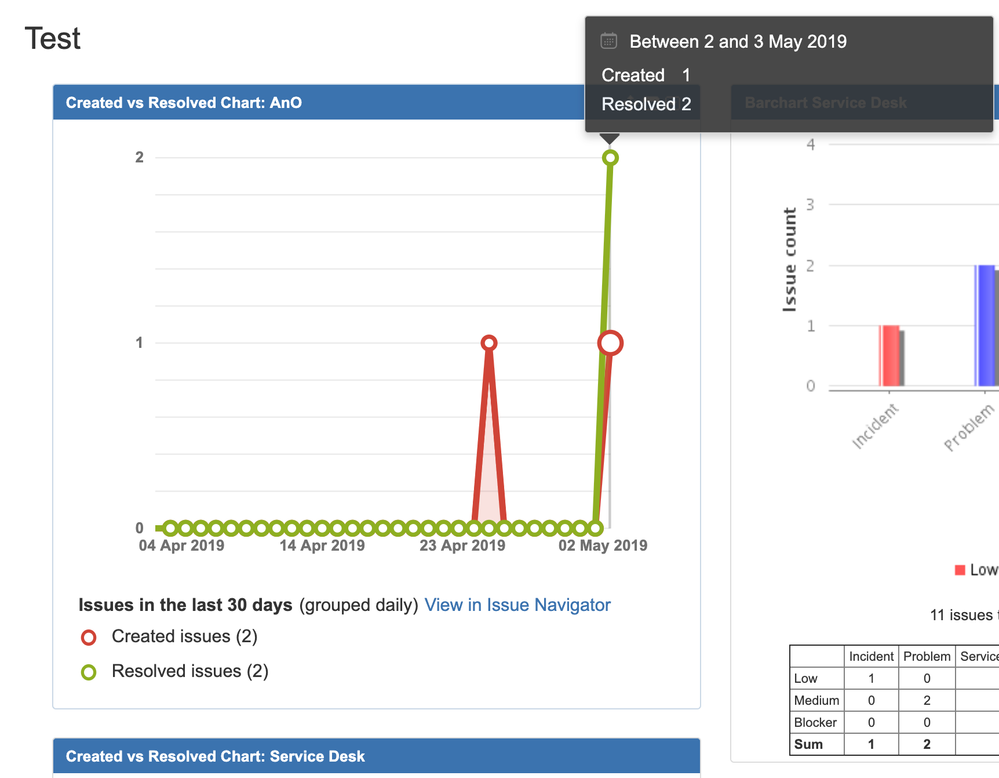
Task: Select the green data point at the 2 May peak
Action: [610, 157]
